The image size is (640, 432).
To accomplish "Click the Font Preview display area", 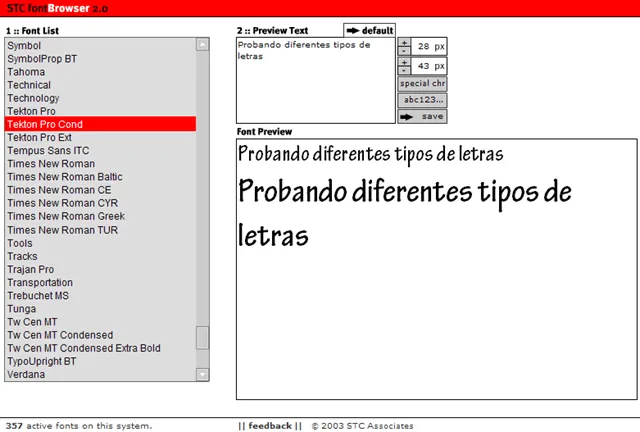I will (x=436, y=269).
